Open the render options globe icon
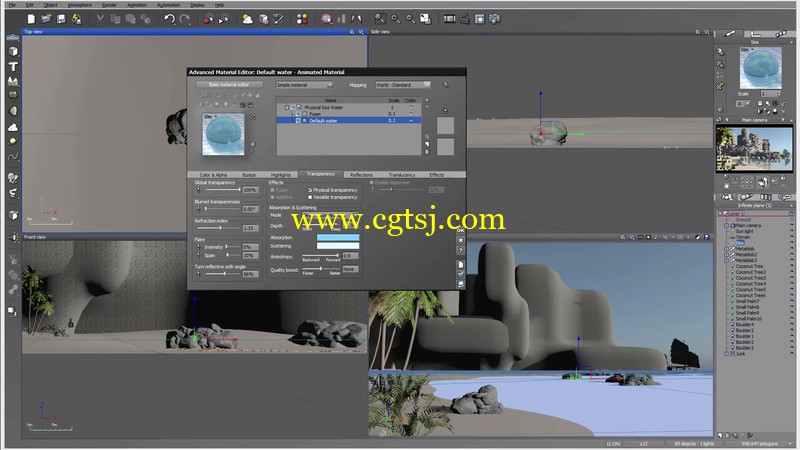Screen dimensions: 800x450 click(327, 19)
